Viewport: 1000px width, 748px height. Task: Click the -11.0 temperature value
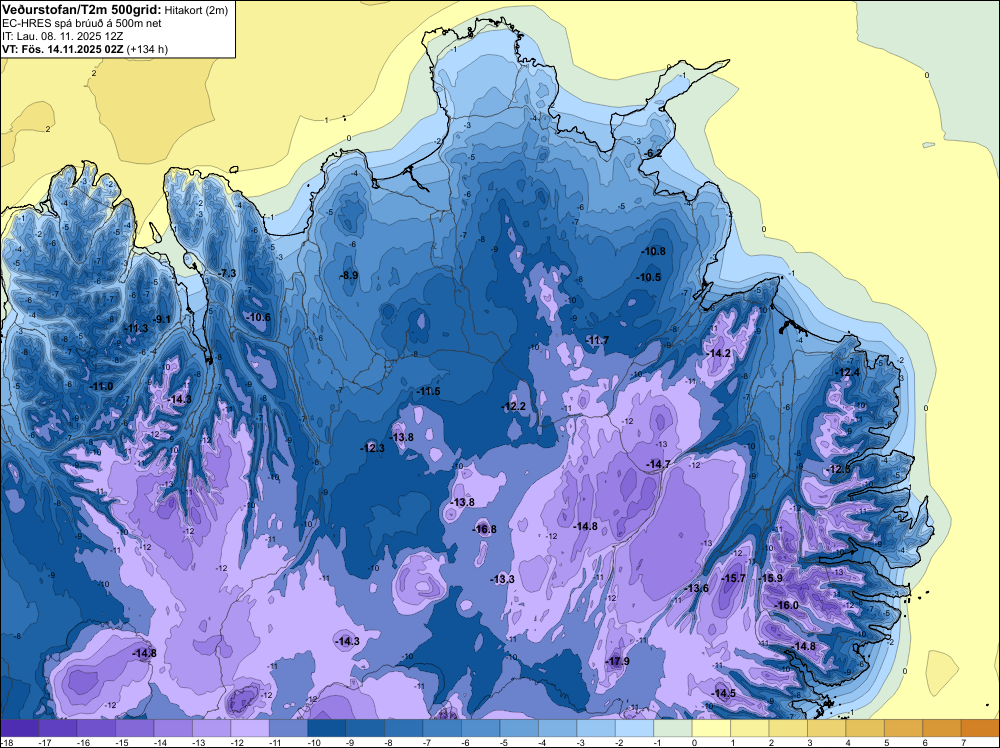tap(102, 386)
